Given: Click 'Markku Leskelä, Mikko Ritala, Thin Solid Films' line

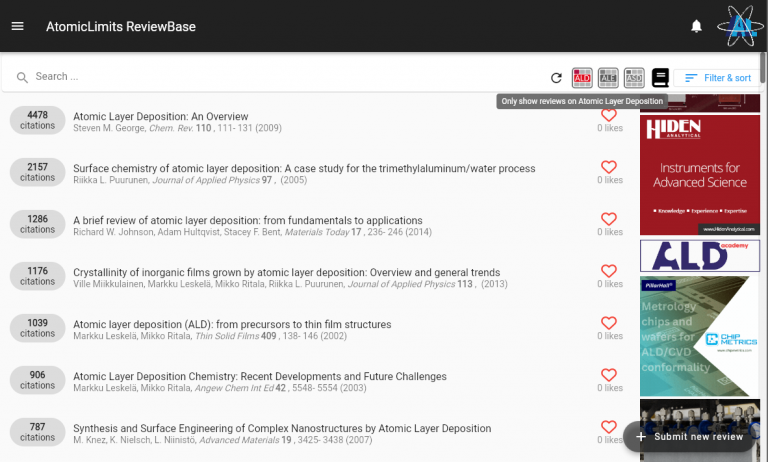Looking at the screenshot, I should (210, 336).
